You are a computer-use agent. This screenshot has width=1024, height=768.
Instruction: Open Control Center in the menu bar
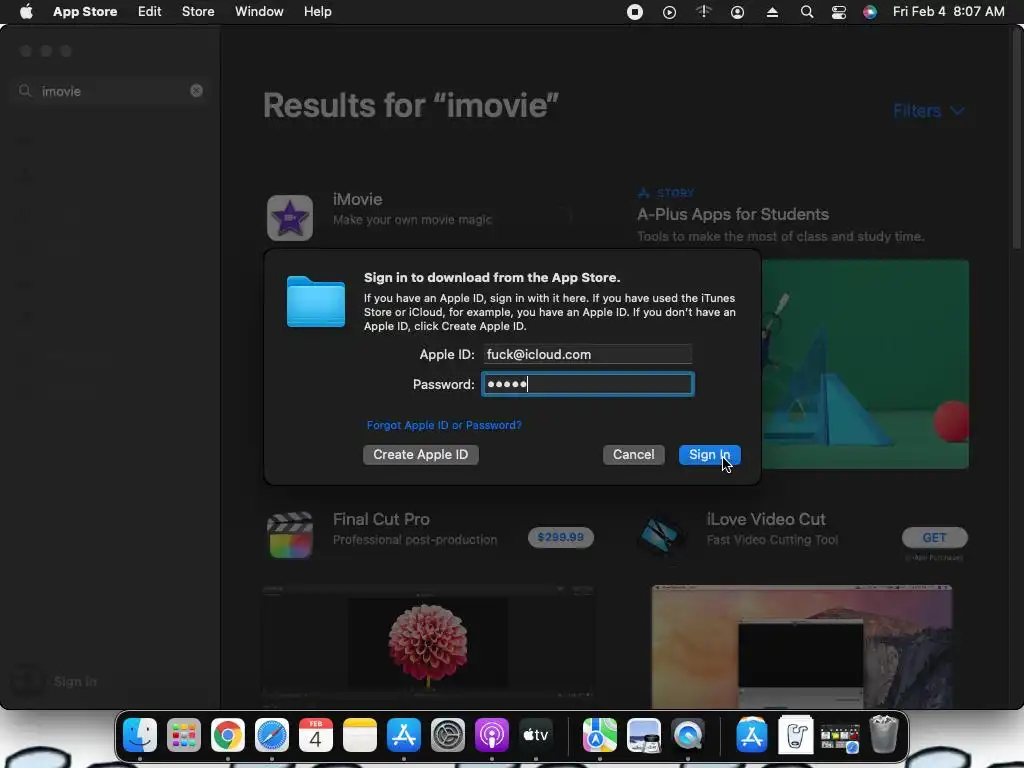(839, 12)
